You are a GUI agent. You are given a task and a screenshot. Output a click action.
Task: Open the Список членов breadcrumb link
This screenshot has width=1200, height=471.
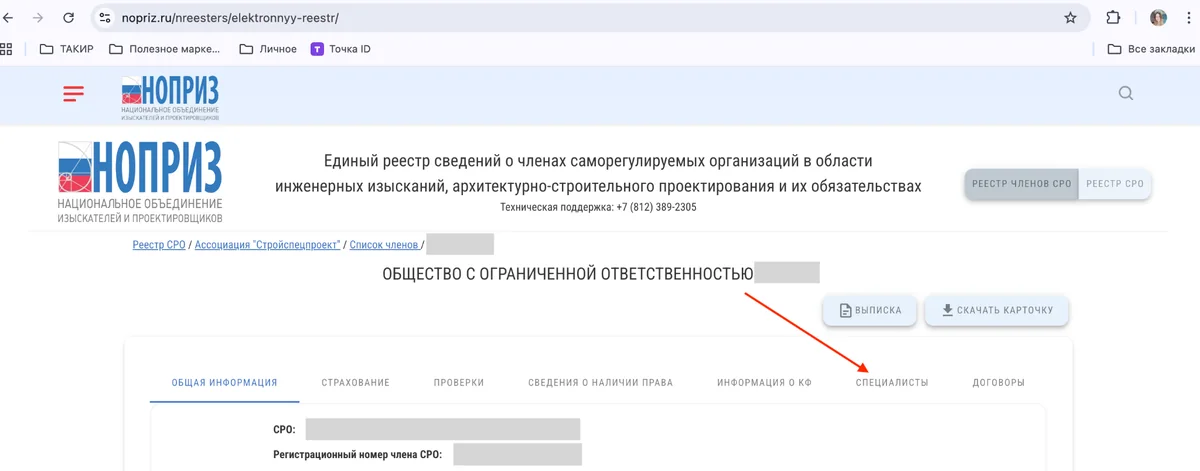384,245
